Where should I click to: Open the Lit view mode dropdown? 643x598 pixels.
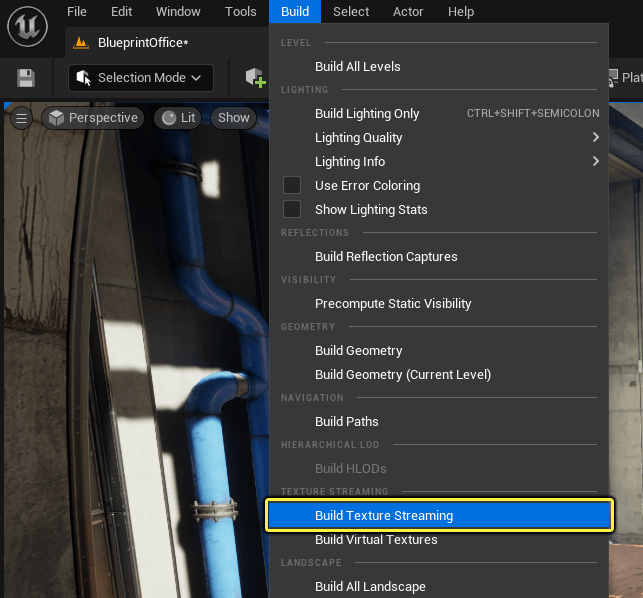click(178, 118)
